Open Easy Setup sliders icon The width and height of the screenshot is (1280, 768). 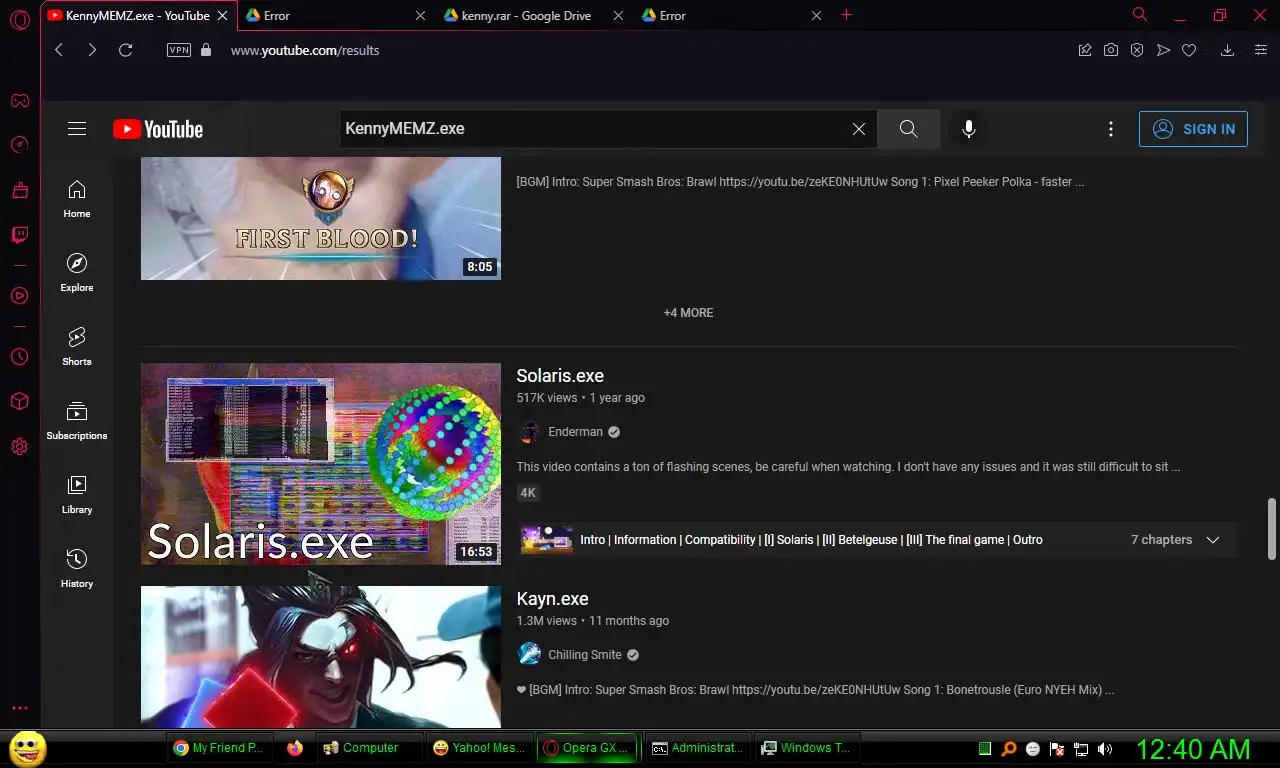click(1261, 50)
